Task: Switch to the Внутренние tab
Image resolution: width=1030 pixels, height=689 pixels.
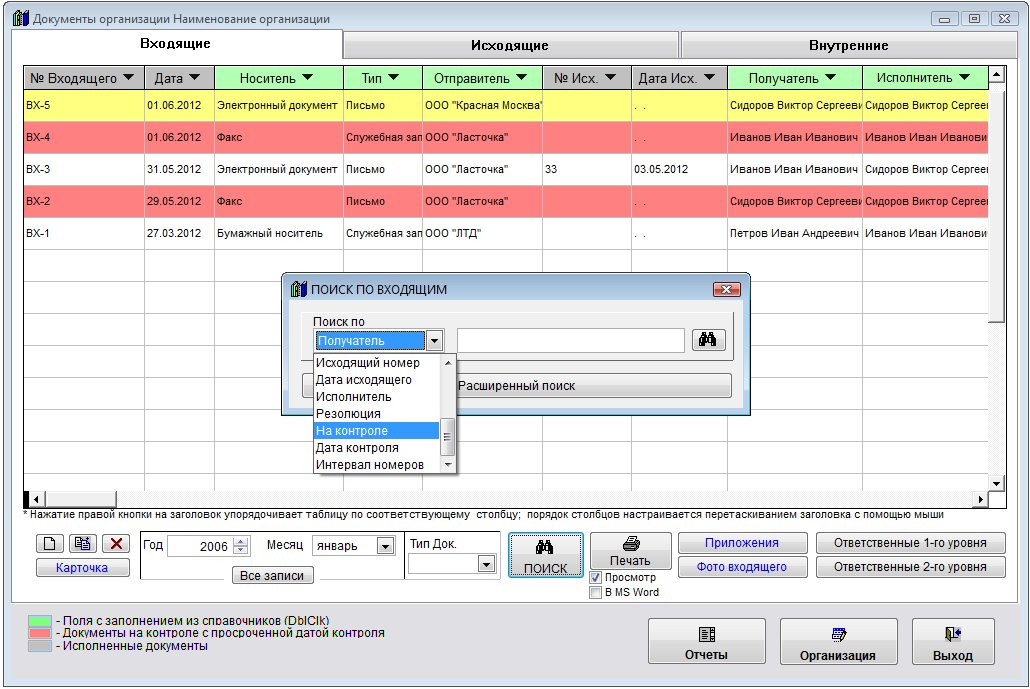Action: 848,45
